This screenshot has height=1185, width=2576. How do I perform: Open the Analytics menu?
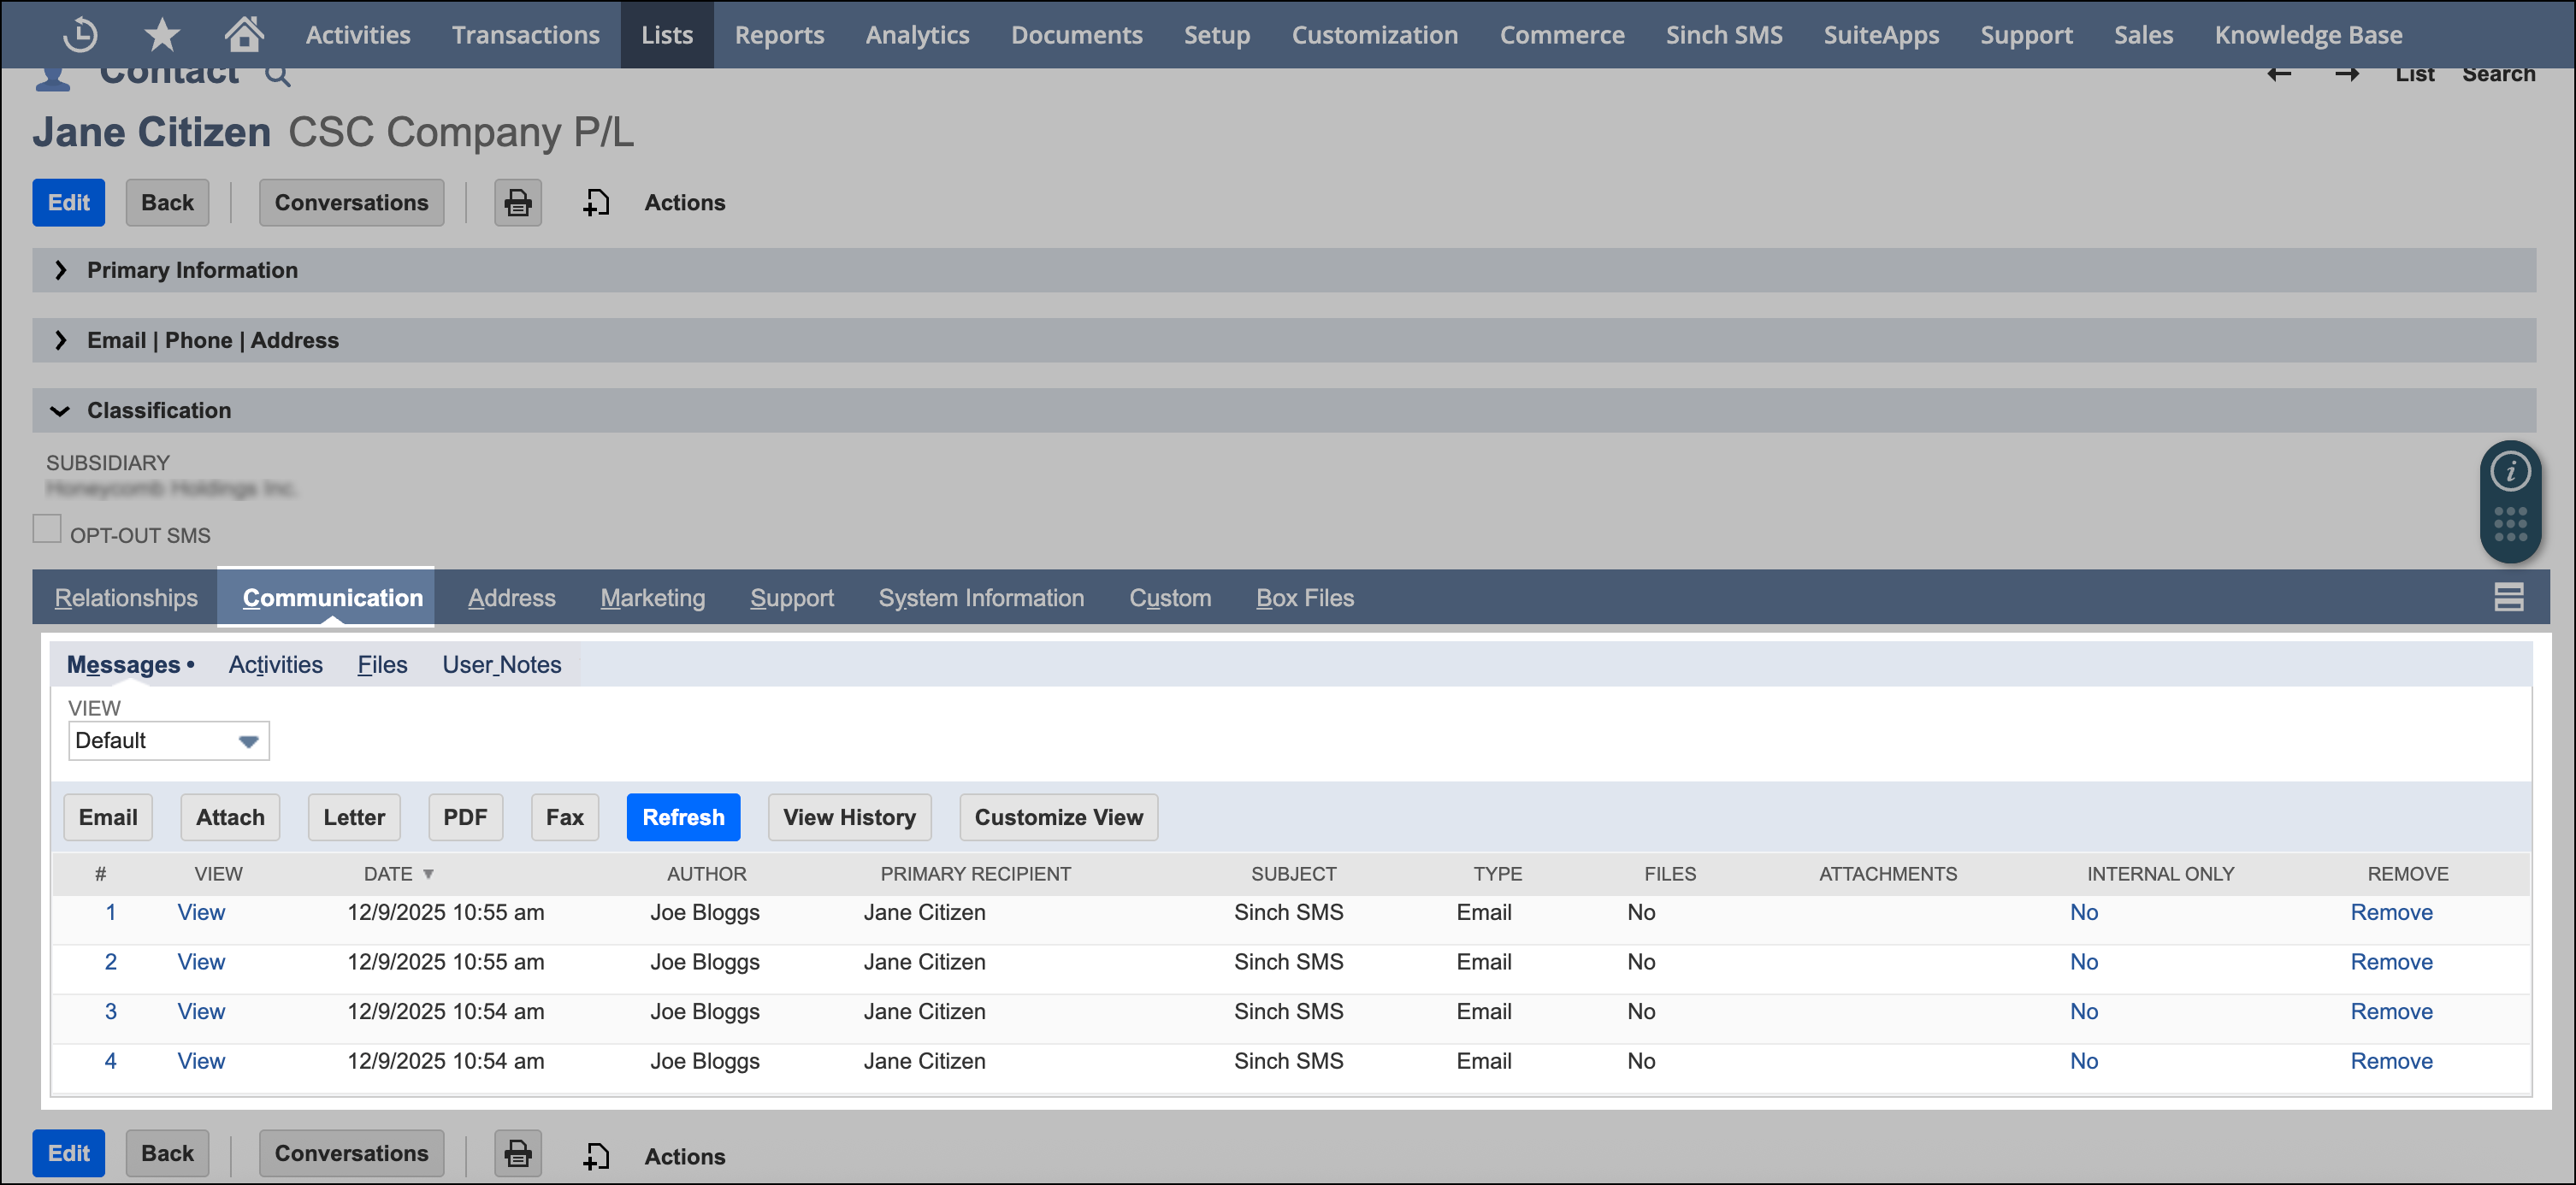click(x=917, y=35)
